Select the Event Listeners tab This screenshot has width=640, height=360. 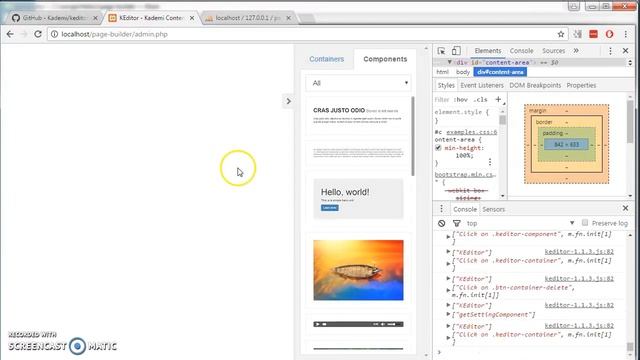482,85
